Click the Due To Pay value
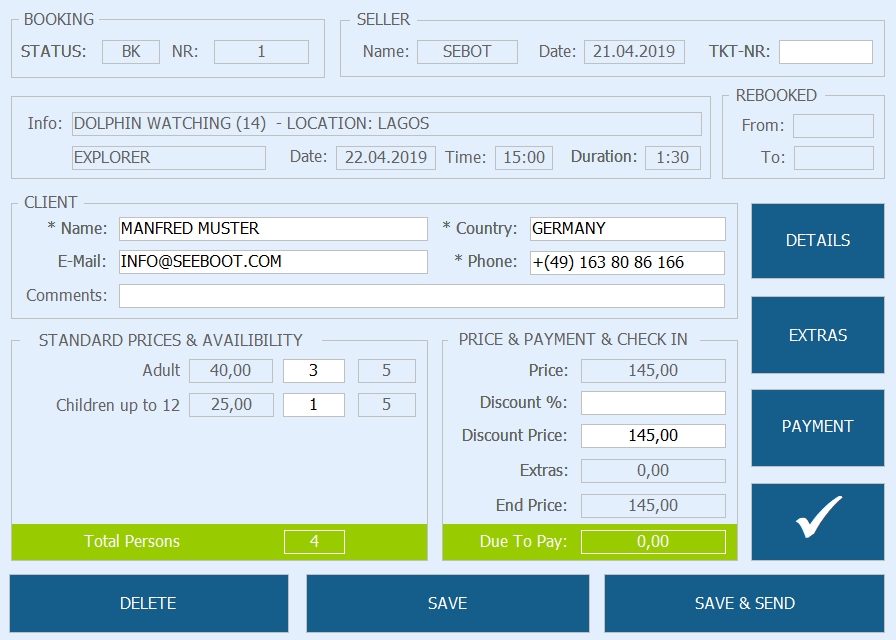The width and height of the screenshot is (896, 640). pyautogui.click(x=653, y=542)
